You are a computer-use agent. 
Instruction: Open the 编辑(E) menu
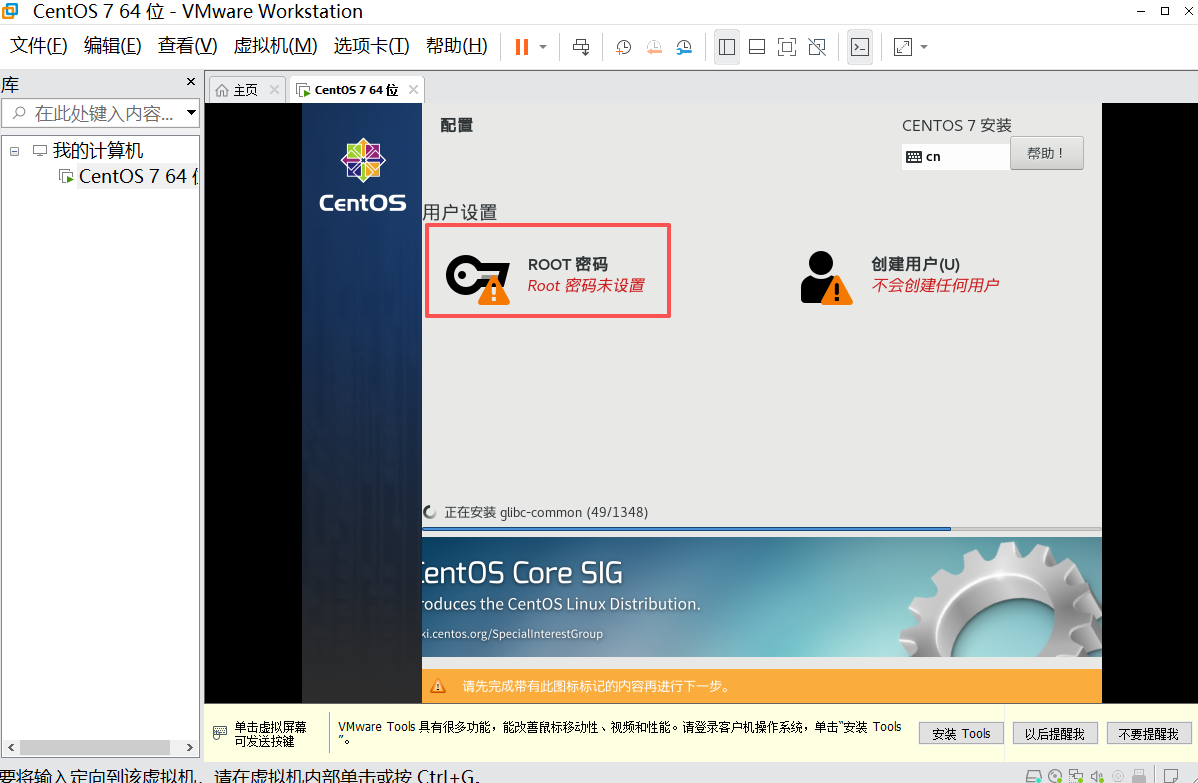(112, 46)
